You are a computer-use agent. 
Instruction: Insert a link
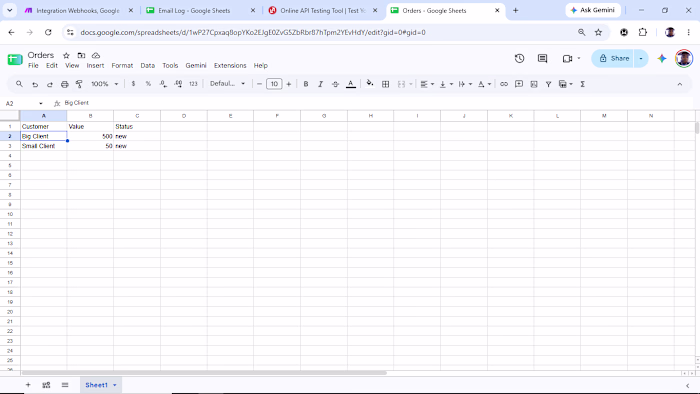pyautogui.click(x=504, y=84)
